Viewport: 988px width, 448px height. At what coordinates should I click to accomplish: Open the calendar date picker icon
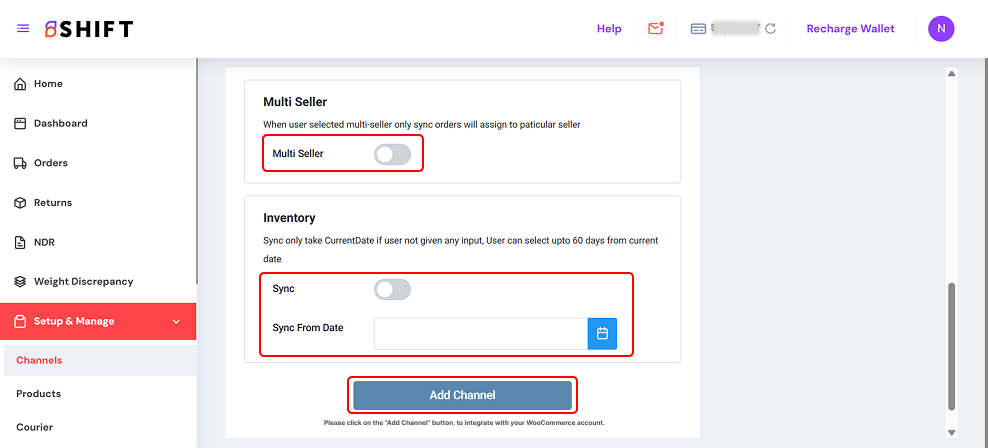coord(602,333)
